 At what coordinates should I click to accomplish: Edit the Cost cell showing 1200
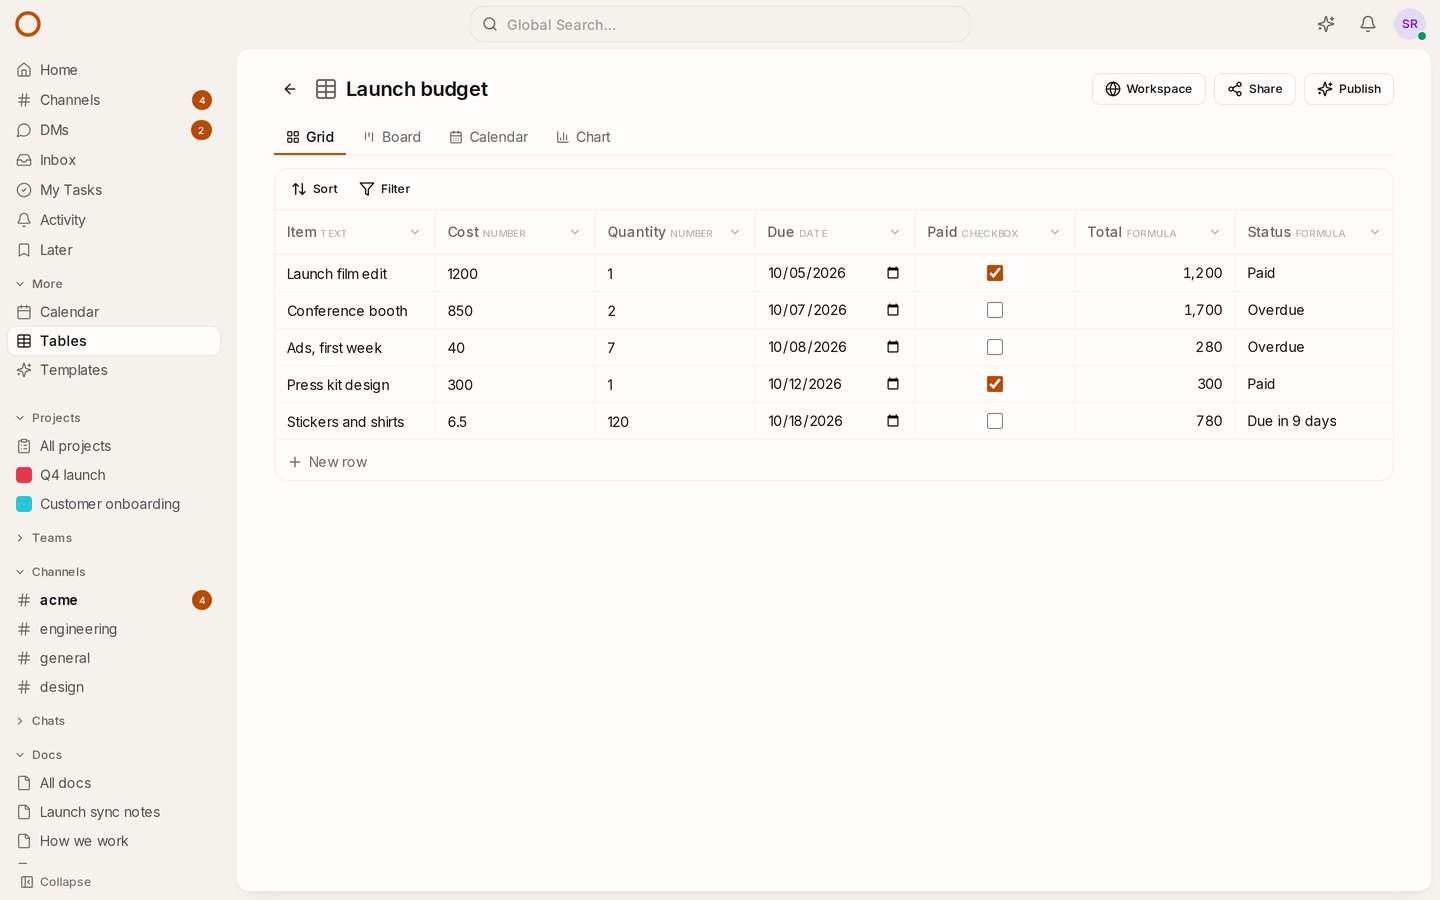(x=515, y=273)
